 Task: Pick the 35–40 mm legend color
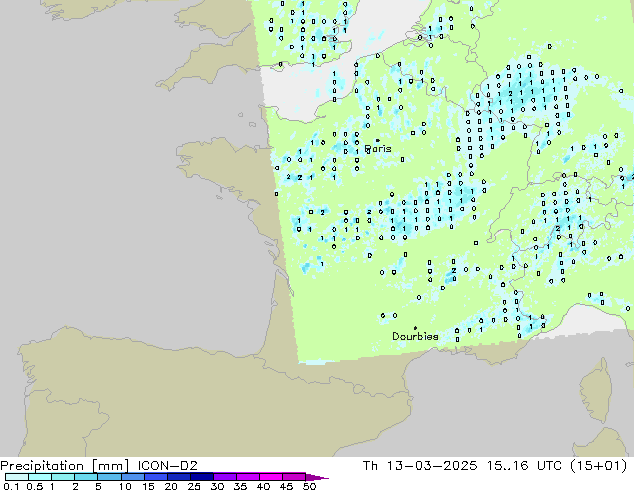click(x=247, y=477)
